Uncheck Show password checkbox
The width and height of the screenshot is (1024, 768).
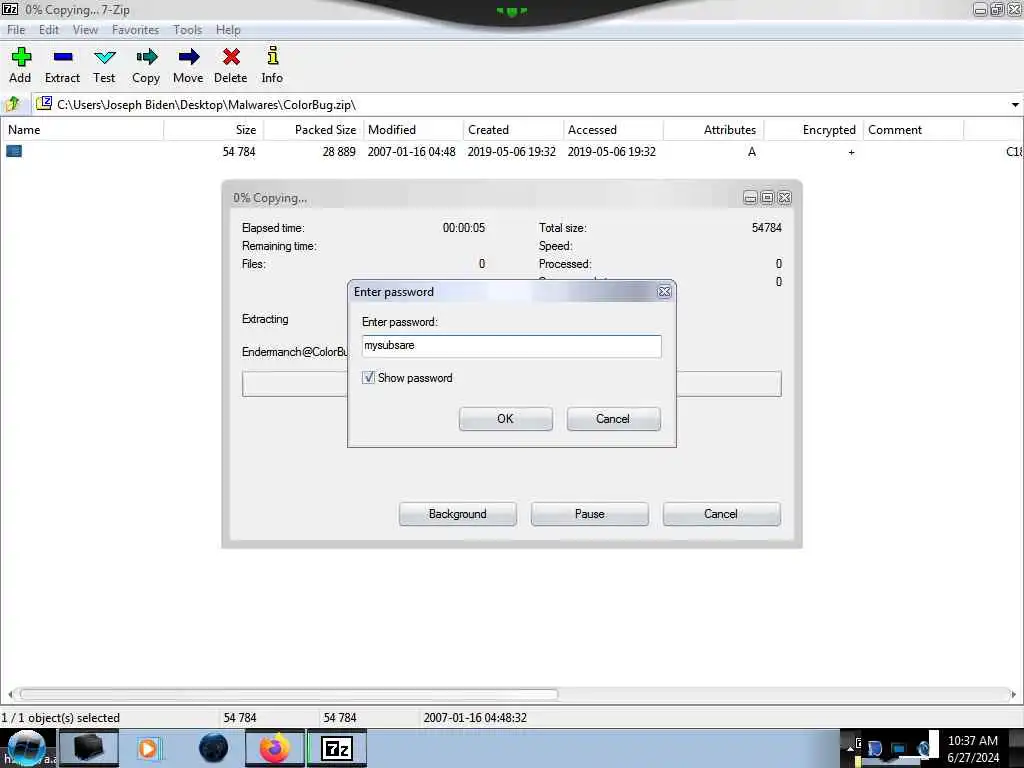[368, 377]
